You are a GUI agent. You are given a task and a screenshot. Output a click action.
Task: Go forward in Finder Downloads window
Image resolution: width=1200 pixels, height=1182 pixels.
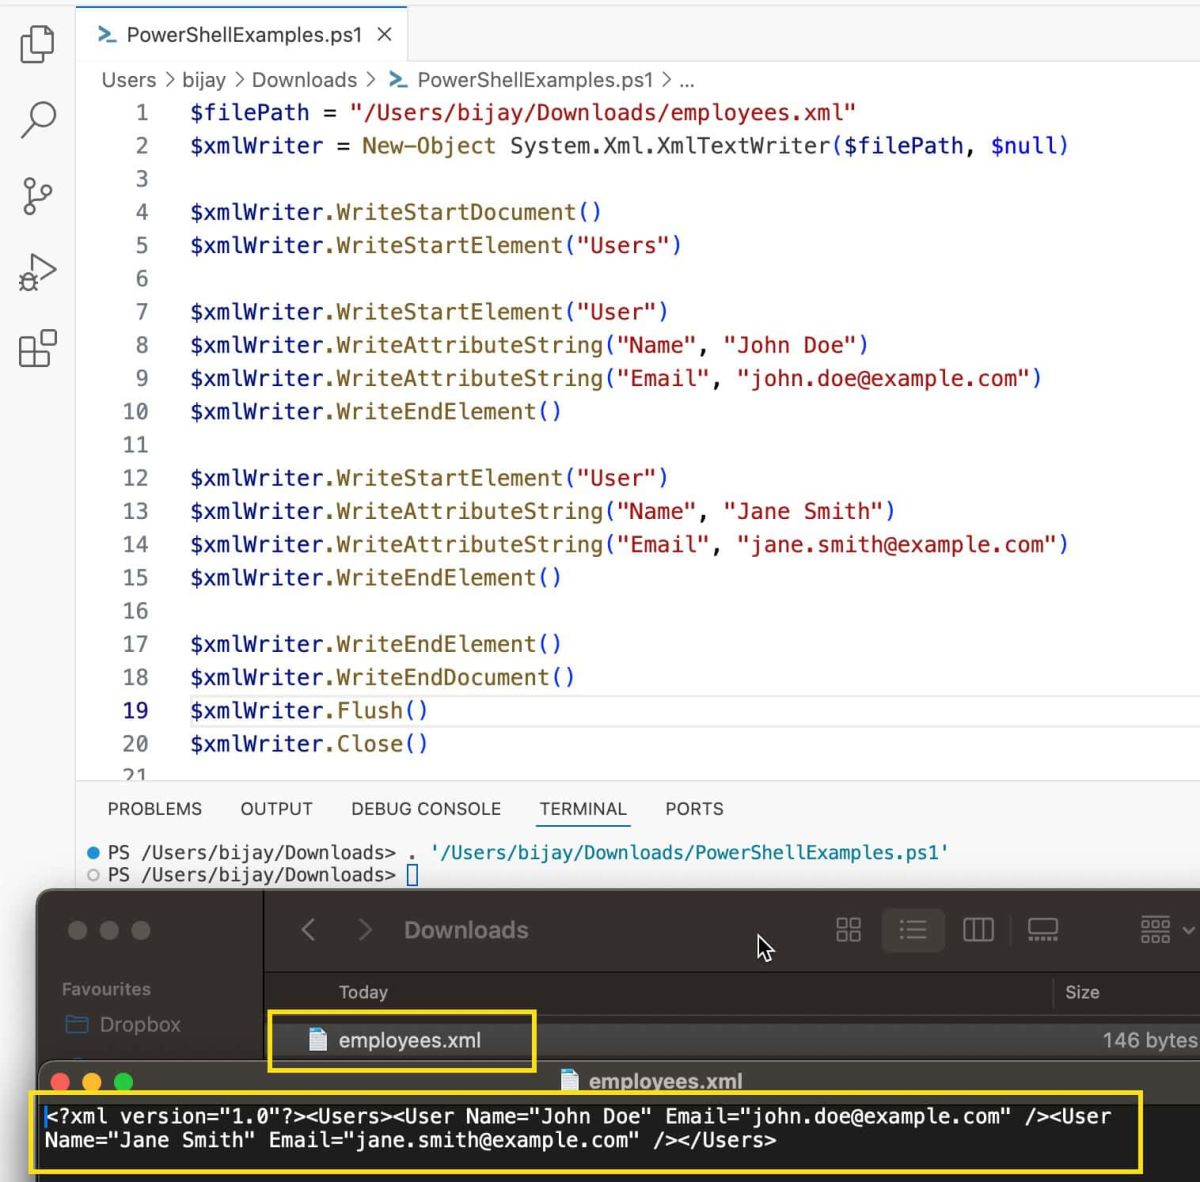[365, 930]
